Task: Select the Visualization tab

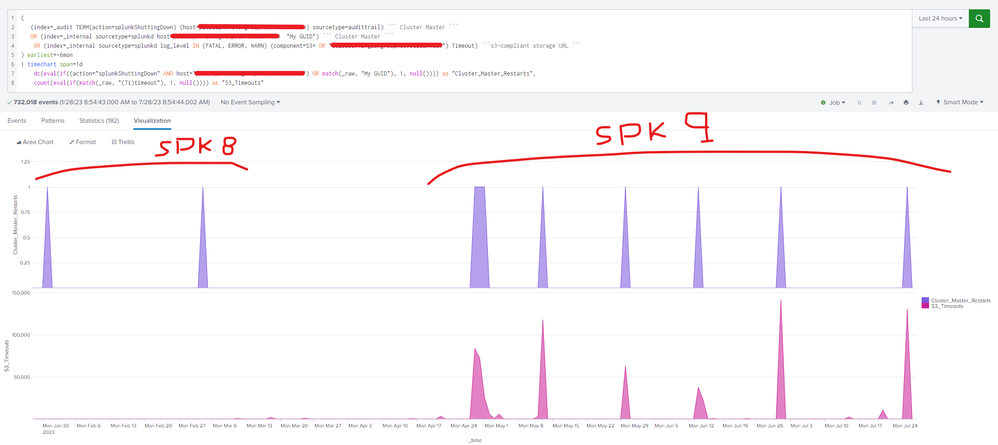Action: (x=153, y=120)
